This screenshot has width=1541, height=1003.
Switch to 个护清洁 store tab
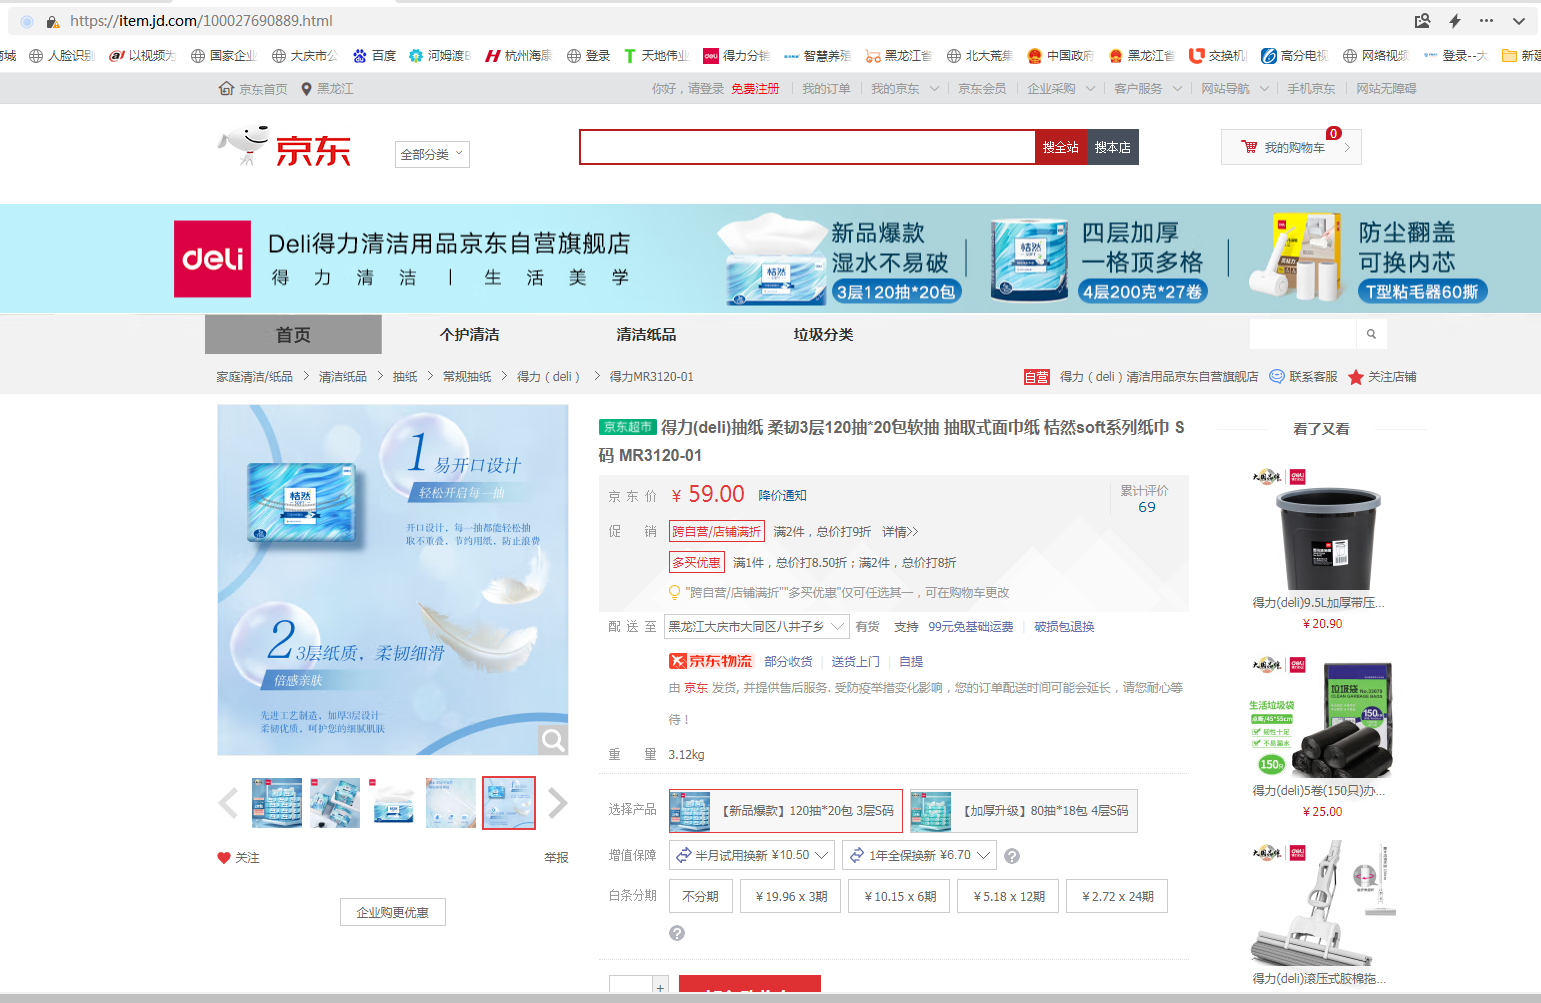pyautogui.click(x=469, y=335)
